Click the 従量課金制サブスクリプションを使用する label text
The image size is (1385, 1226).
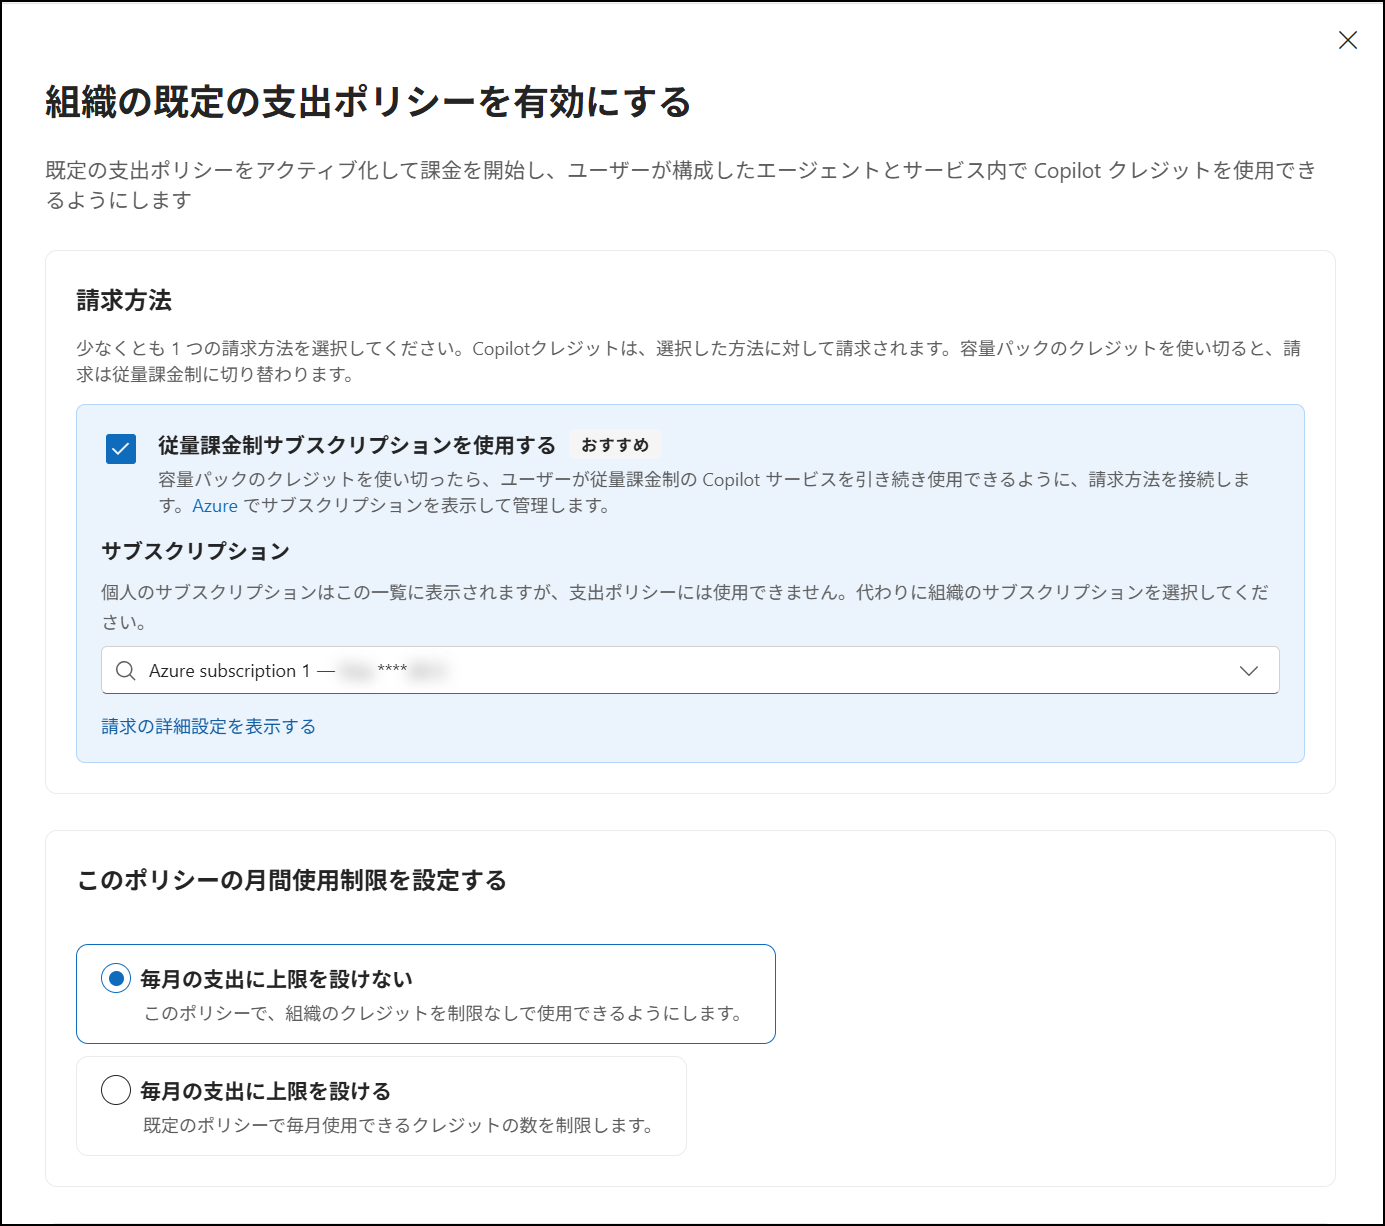[357, 445]
